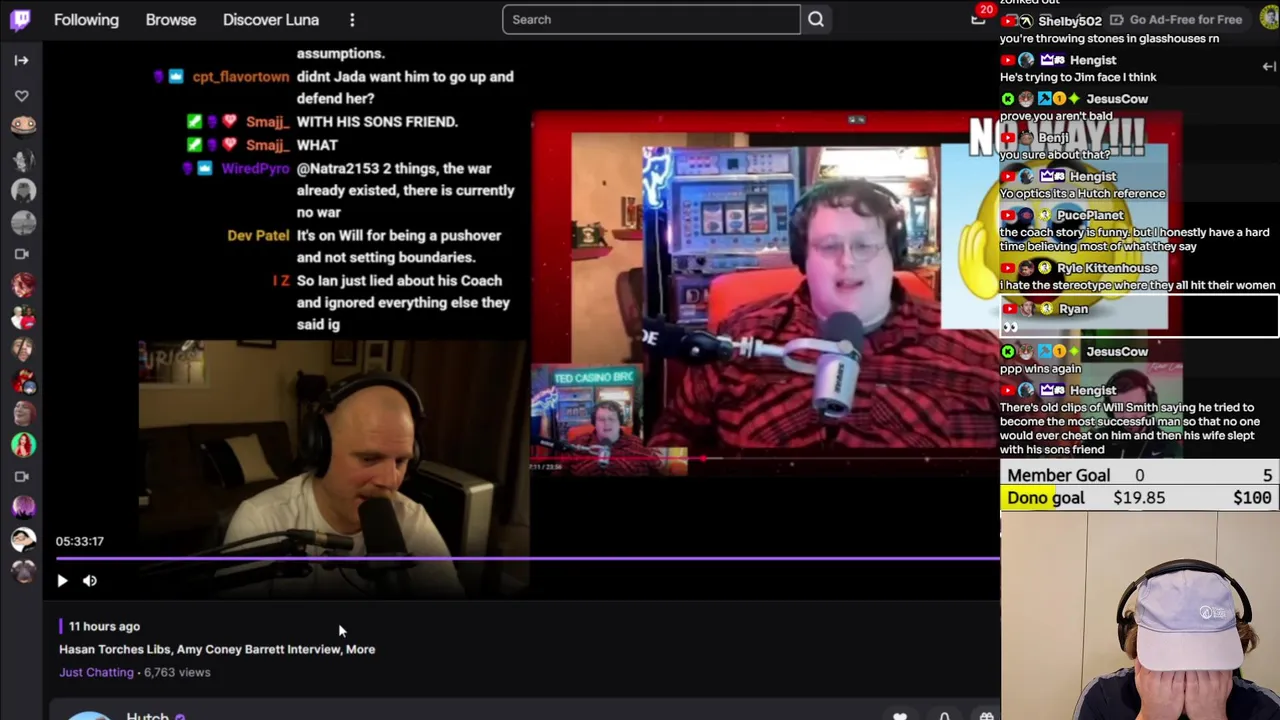Open the red-haired woman avatar with green ring
The image size is (1280, 720).
point(23,444)
